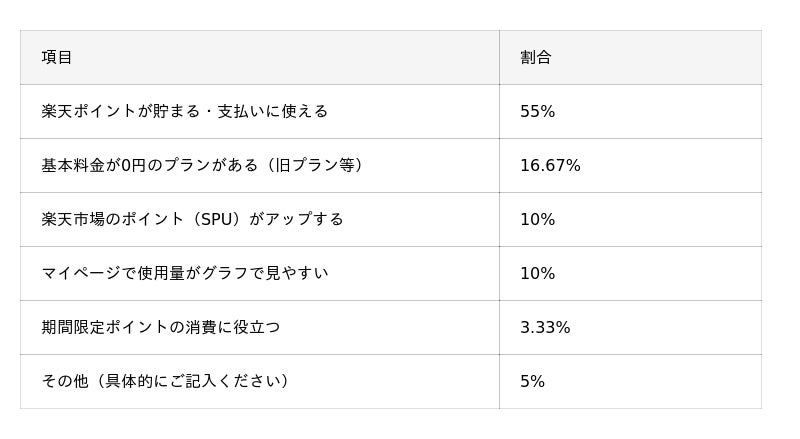Click the 5% value cell

click(532, 381)
